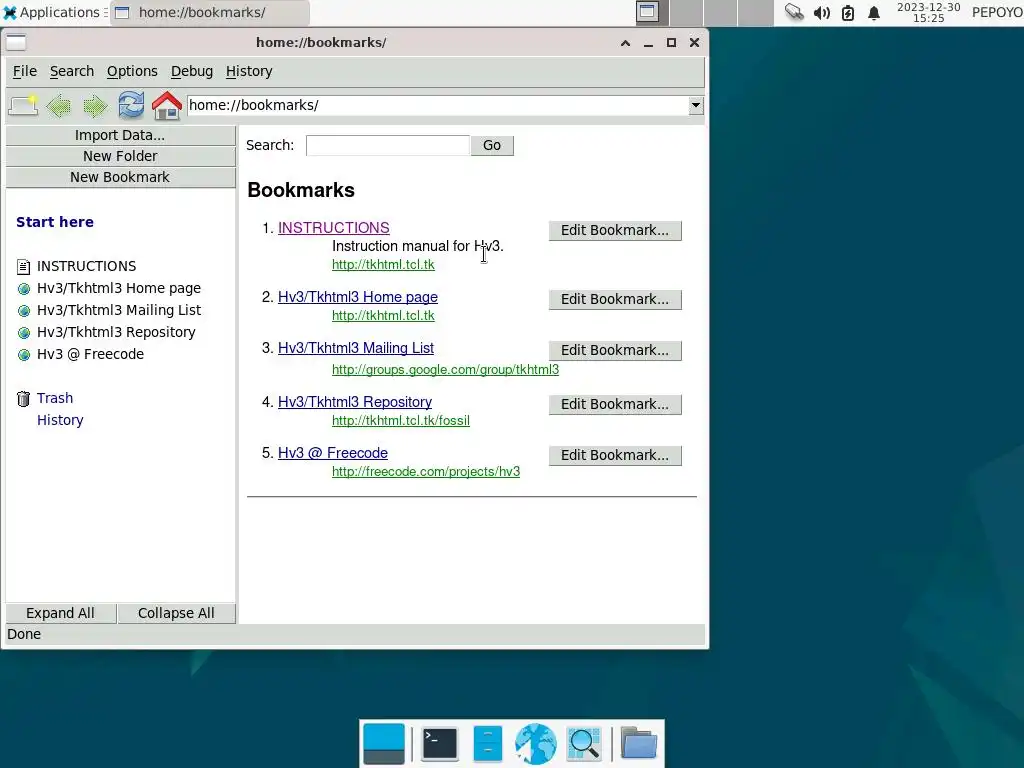Click http://tkhtml.tcl.tk URL under INSTRUCTIONS
This screenshot has width=1024, height=768.
tap(383, 264)
